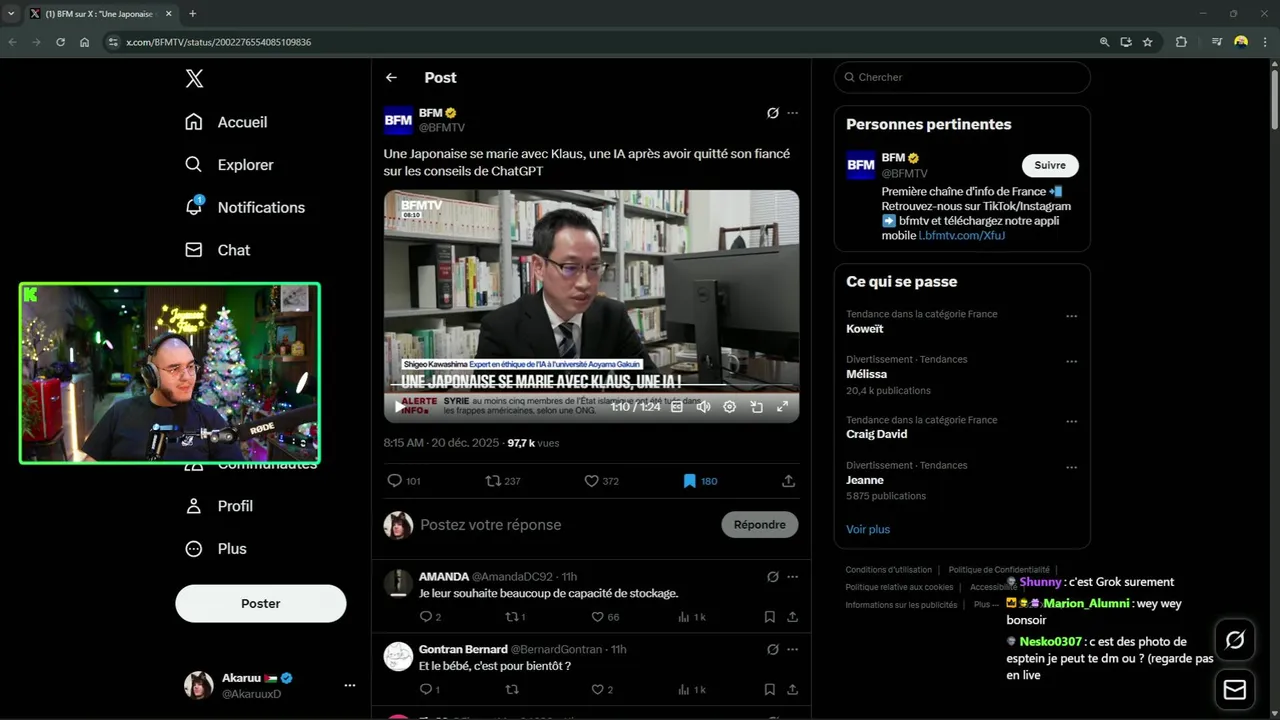The width and height of the screenshot is (1280, 720).
Task: Click the browser address bar URL
Action: [218, 42]
